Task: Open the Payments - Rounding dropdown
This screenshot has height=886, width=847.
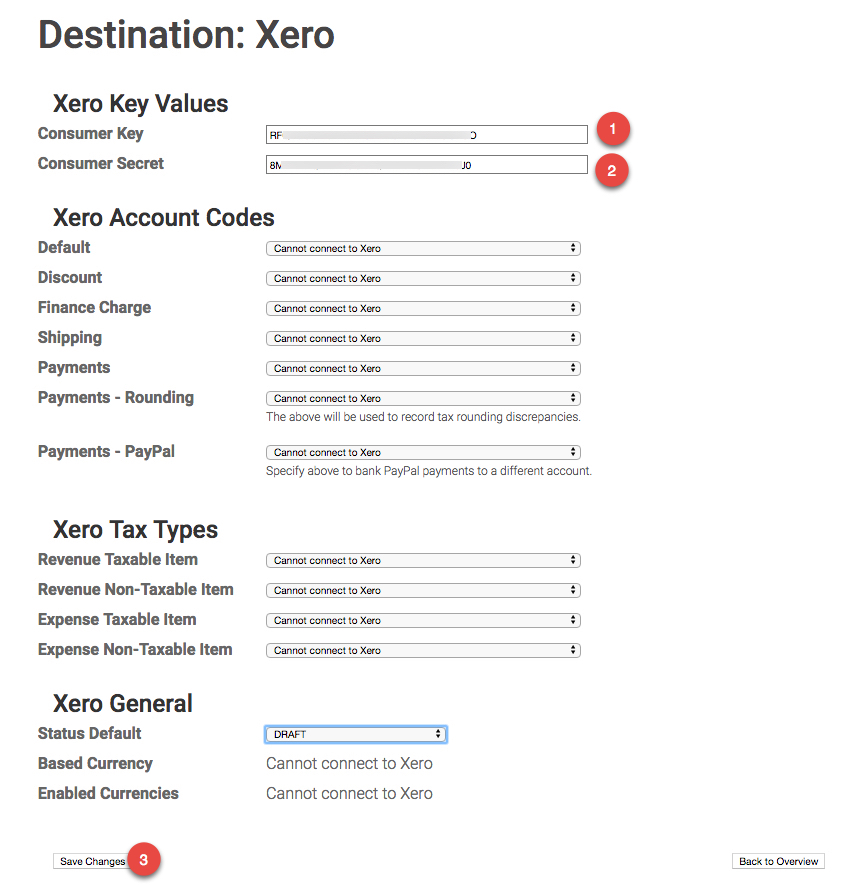Action: point(423,398)
